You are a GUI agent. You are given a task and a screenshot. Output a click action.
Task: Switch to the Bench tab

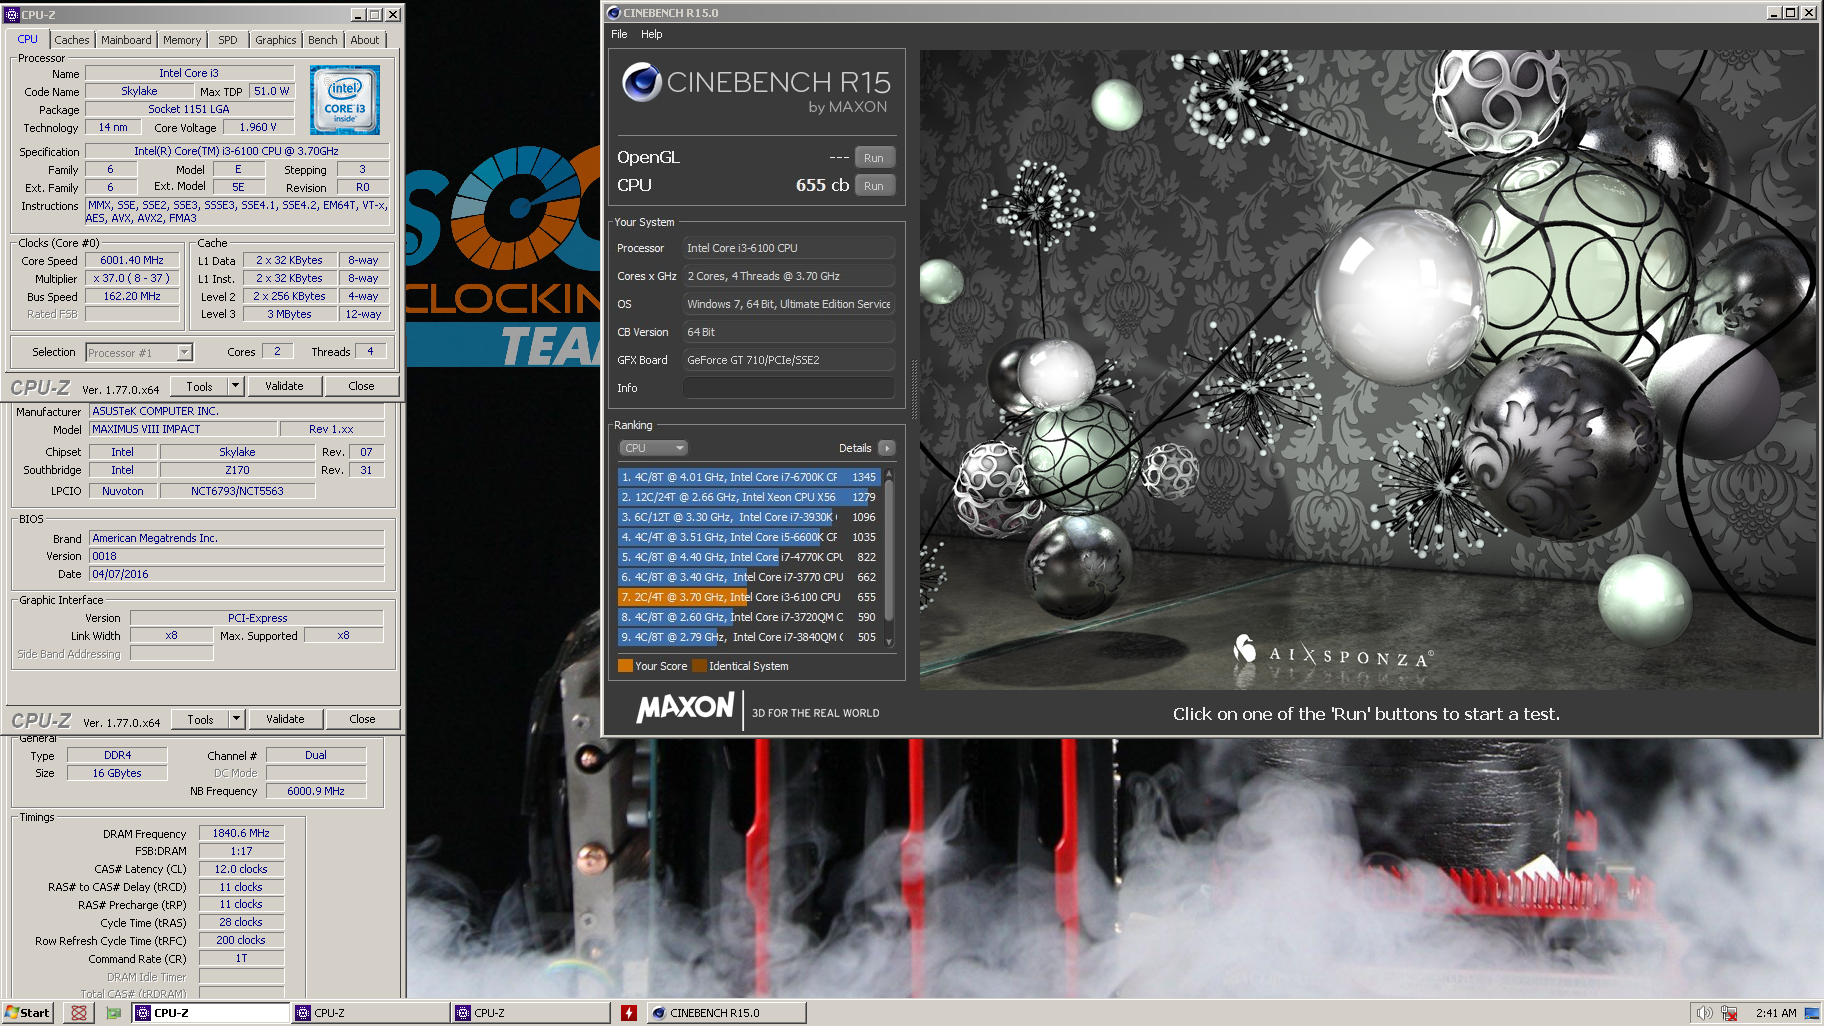(323, 40)
